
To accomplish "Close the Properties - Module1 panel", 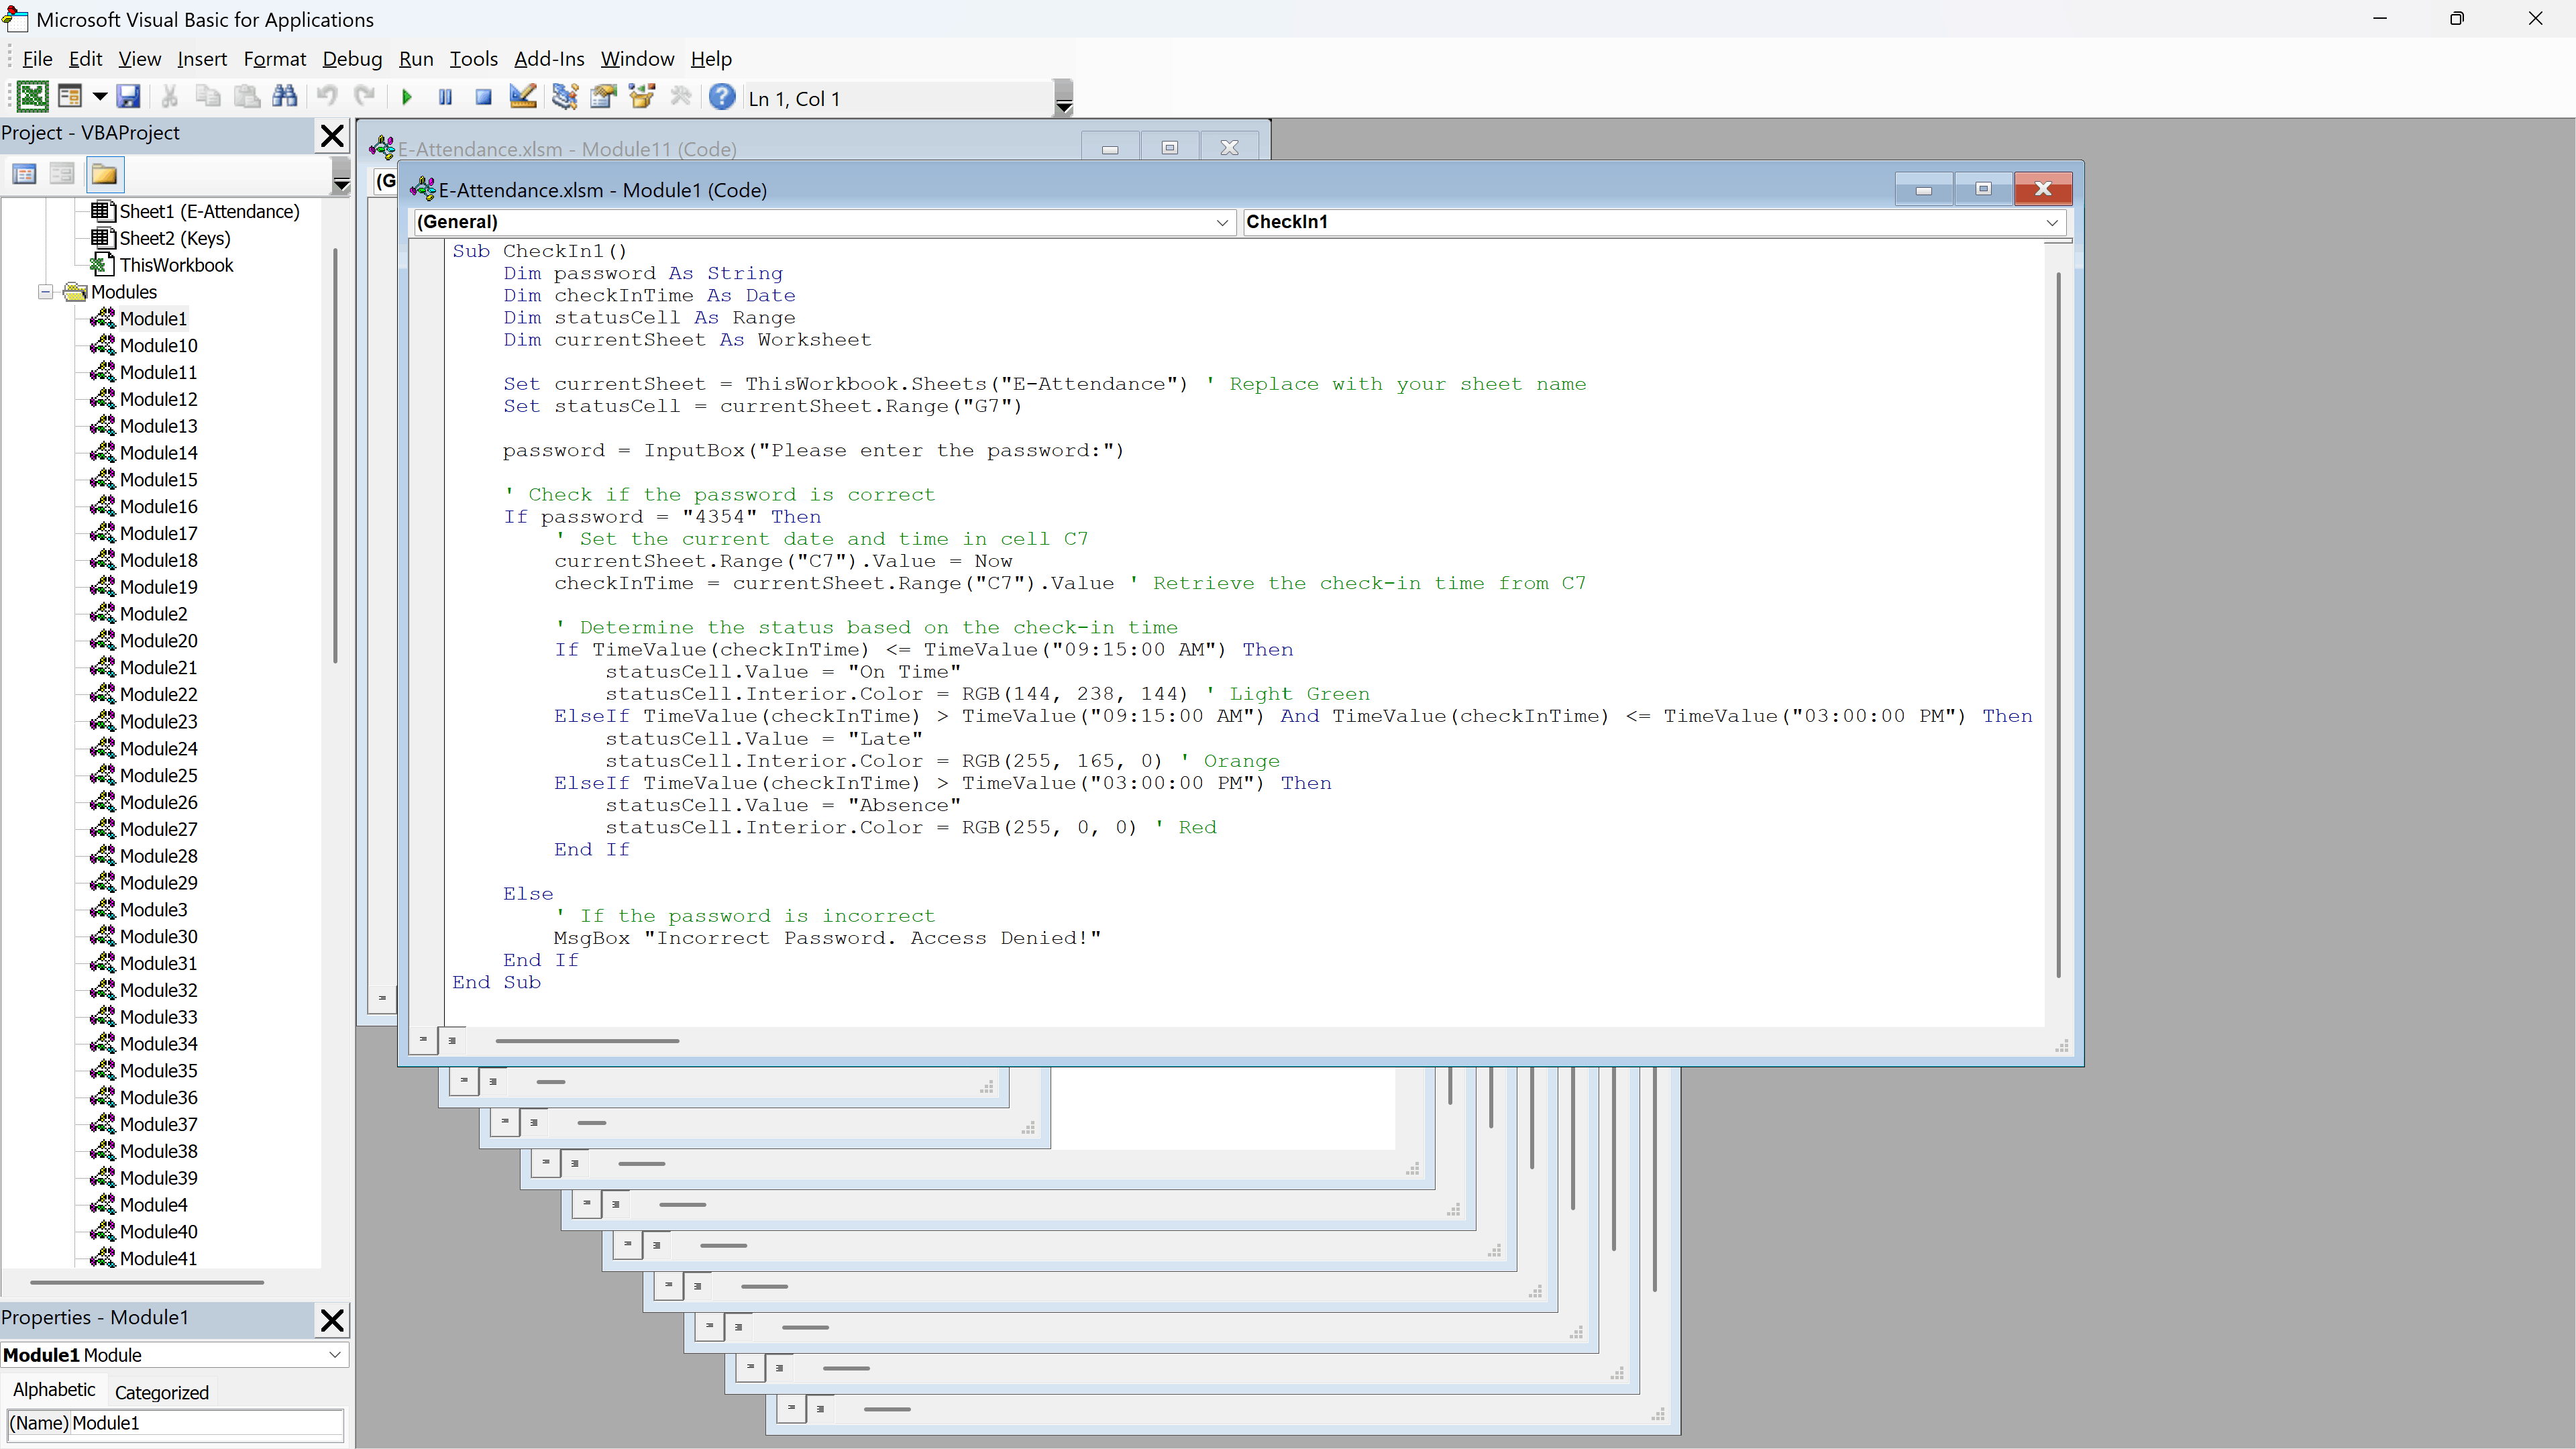I will pos(332,1321).
